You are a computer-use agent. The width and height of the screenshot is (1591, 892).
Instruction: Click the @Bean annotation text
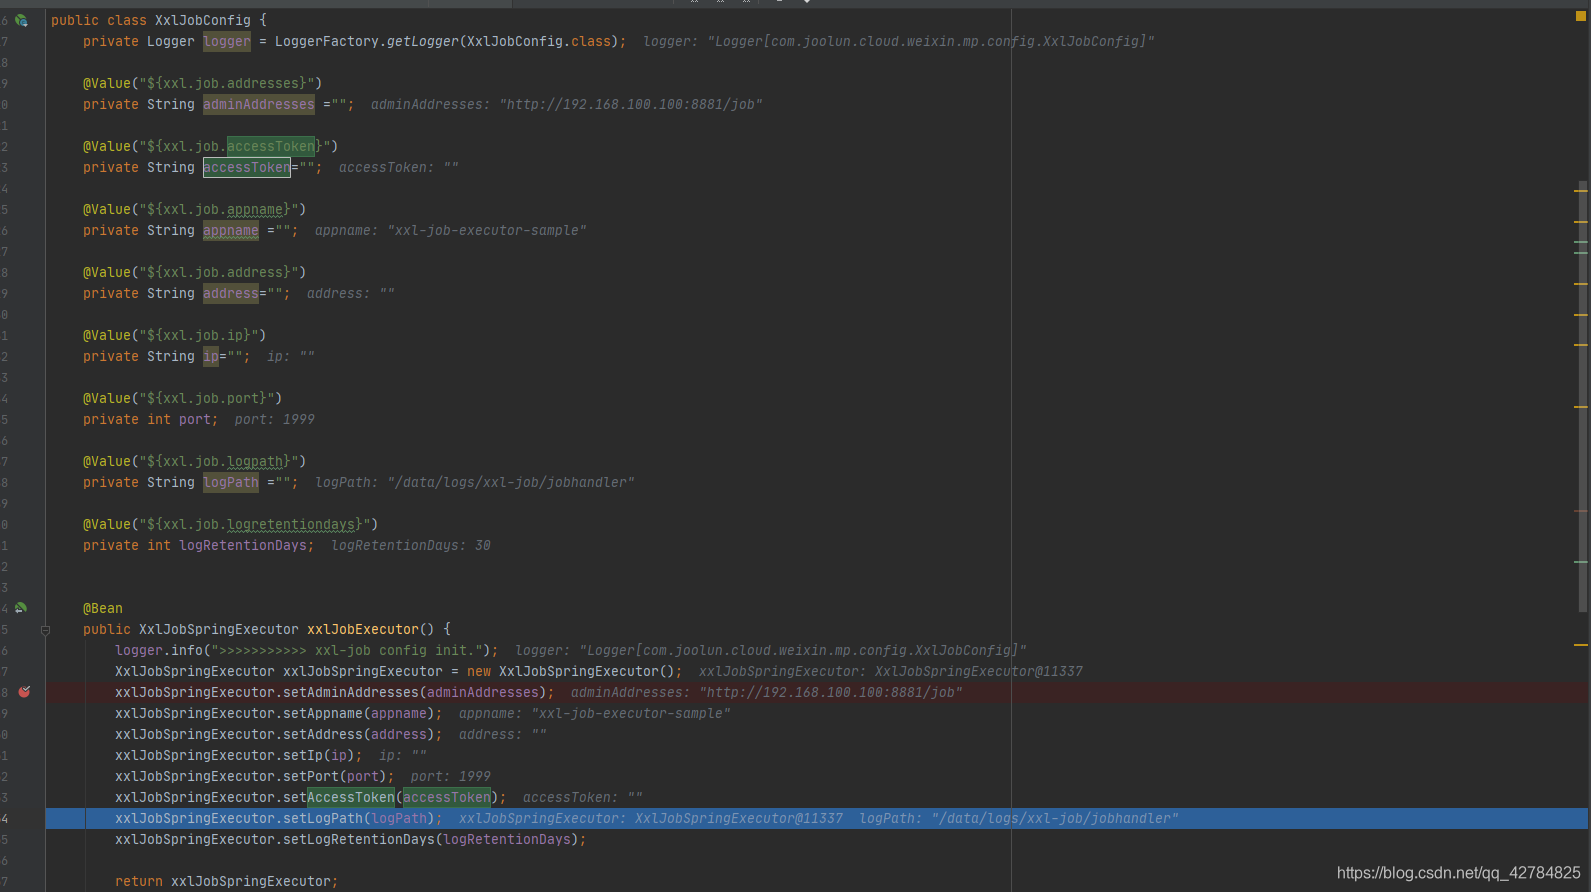pyautogui.click(x=103, y=608)
